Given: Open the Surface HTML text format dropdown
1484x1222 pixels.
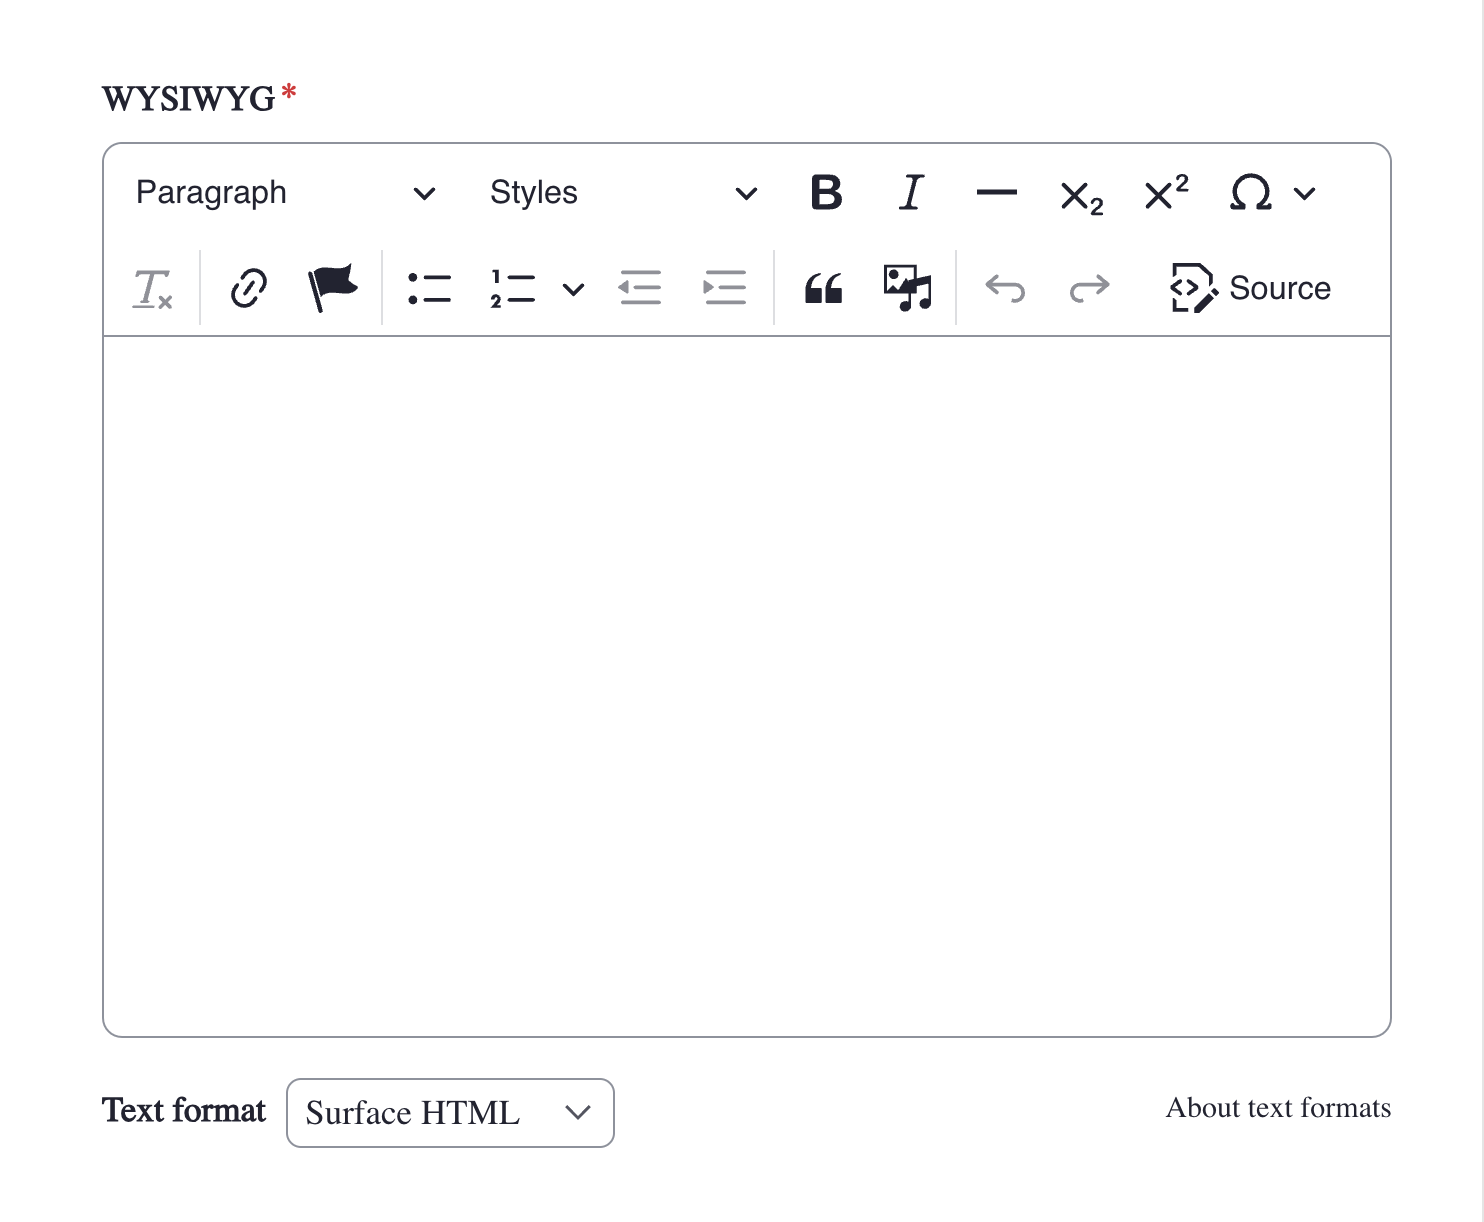Looking at the screenshot, I should [x=450, y=1113].
